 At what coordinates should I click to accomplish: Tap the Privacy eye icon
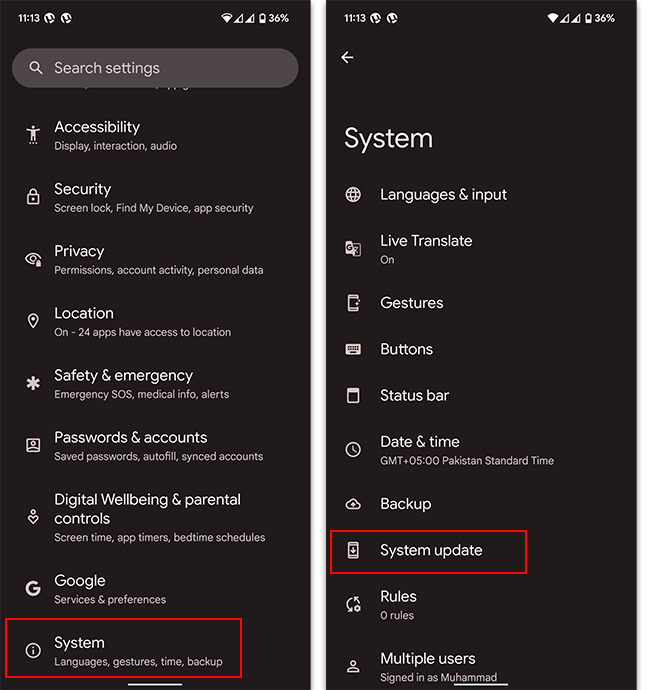click(33, 259)
